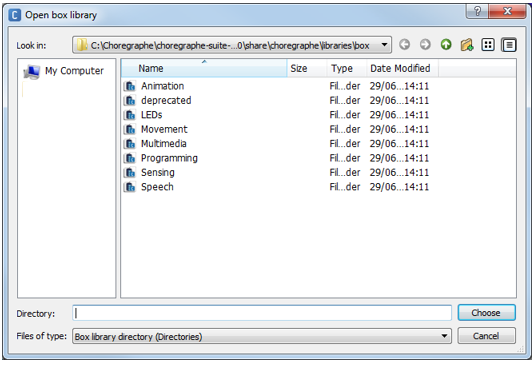The width and height of the screenshot is (532, 366).
Task: Click the Type cell of Animation row
Action: 345,86
